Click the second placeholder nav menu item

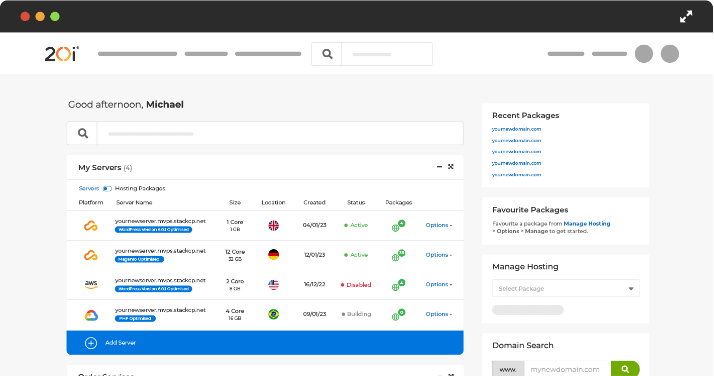pos(206,54)
